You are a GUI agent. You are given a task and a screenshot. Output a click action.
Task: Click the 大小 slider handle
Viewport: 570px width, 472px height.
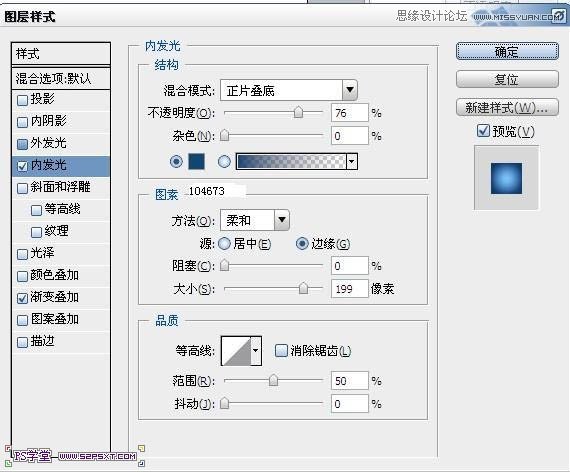[x=303, y=288]
